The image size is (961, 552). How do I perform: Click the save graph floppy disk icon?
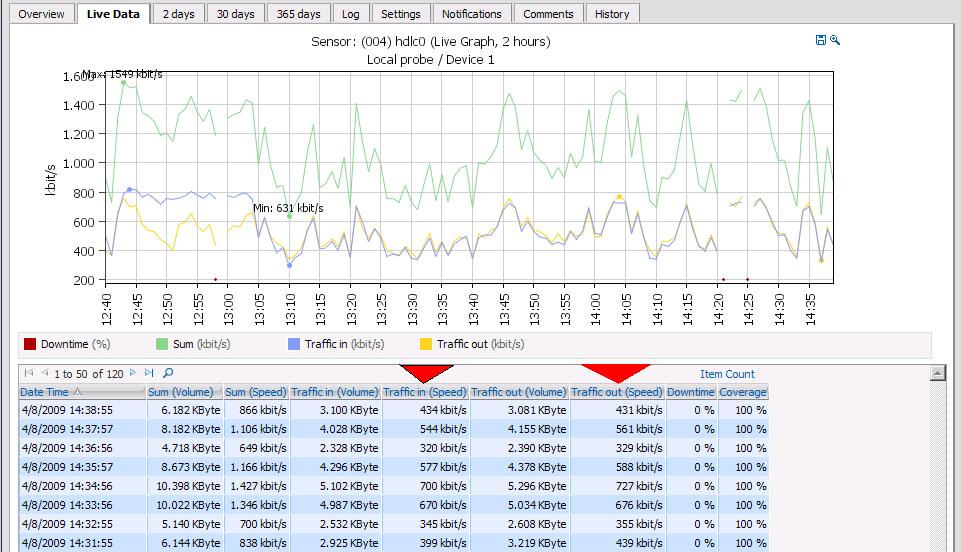point(821,40)
